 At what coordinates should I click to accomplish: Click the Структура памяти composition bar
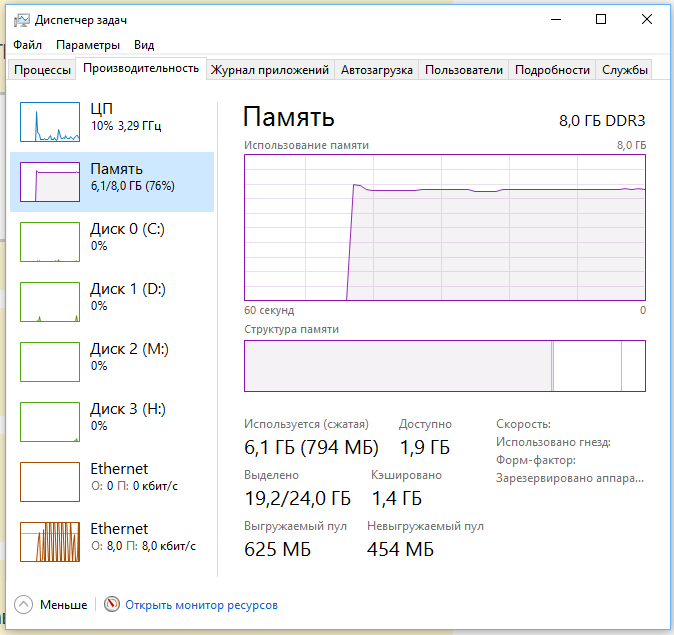[x=445, y=366]
